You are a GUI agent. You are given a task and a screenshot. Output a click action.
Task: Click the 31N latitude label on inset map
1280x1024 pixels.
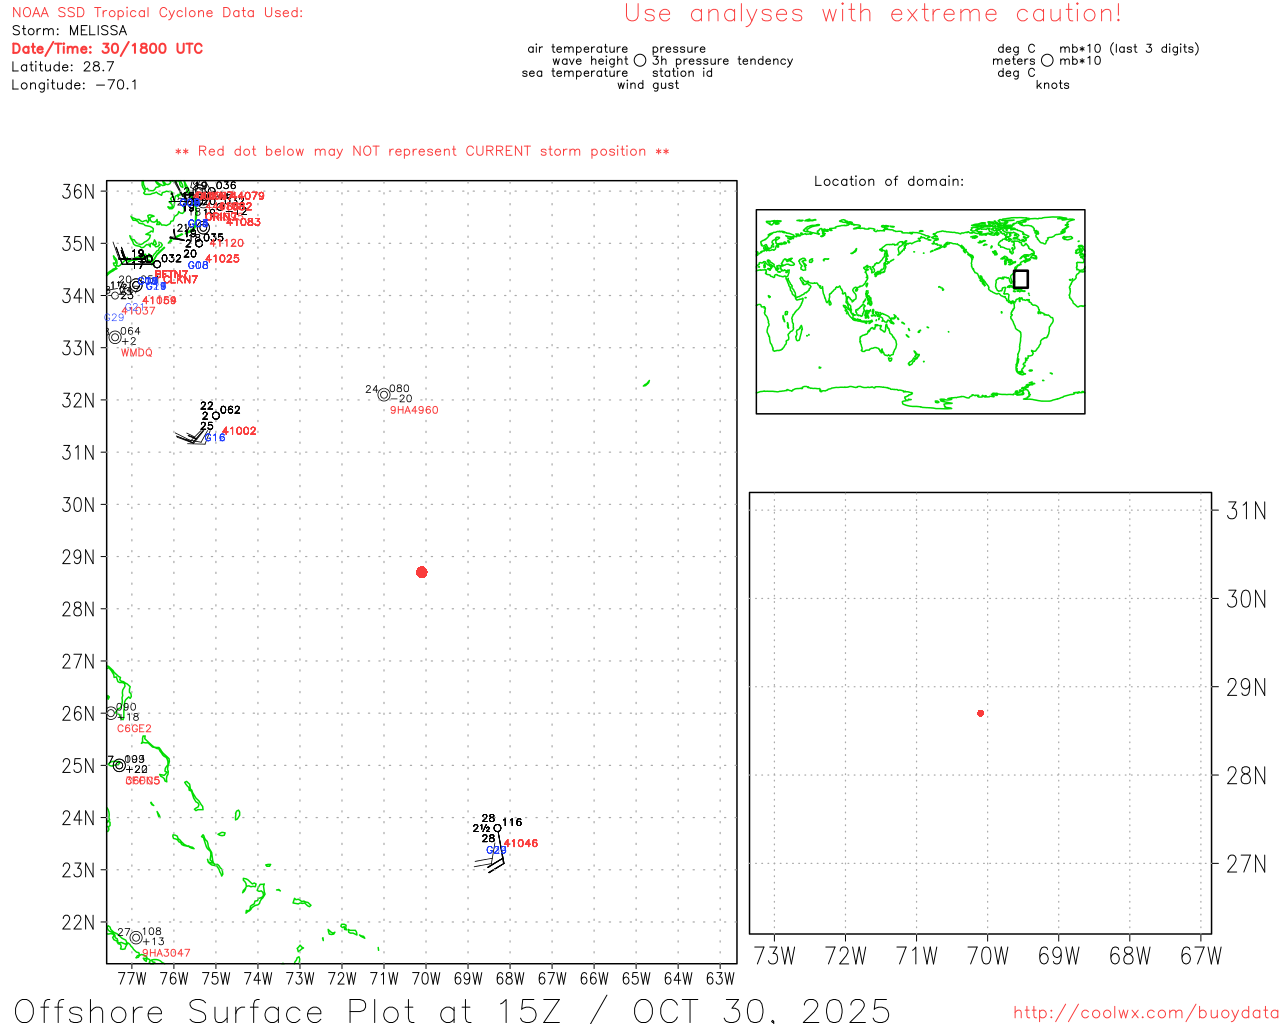coord(1246,511)
